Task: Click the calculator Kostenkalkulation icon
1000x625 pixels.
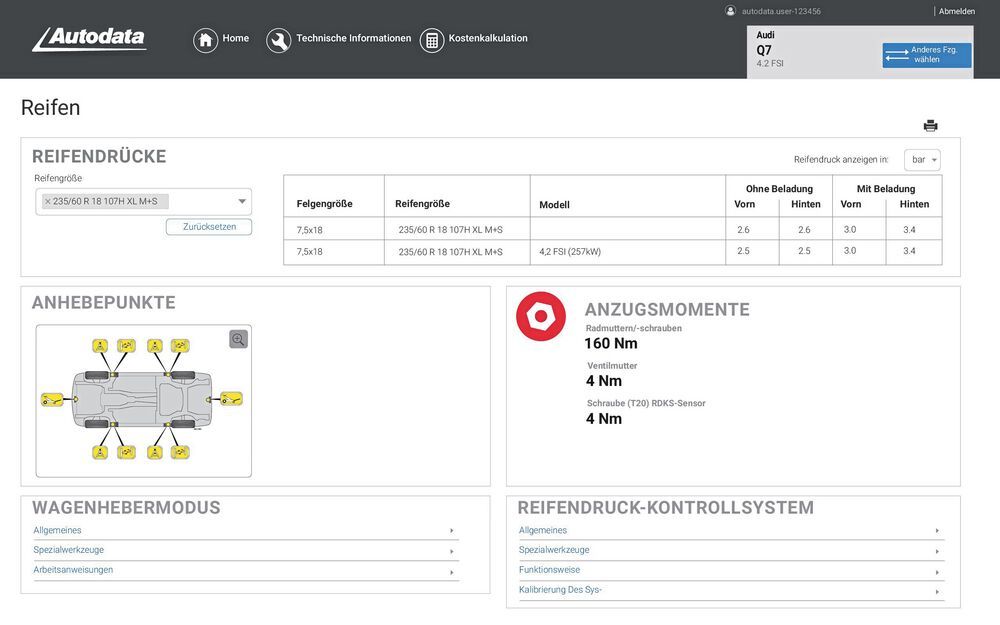Action: coord(432,40)
